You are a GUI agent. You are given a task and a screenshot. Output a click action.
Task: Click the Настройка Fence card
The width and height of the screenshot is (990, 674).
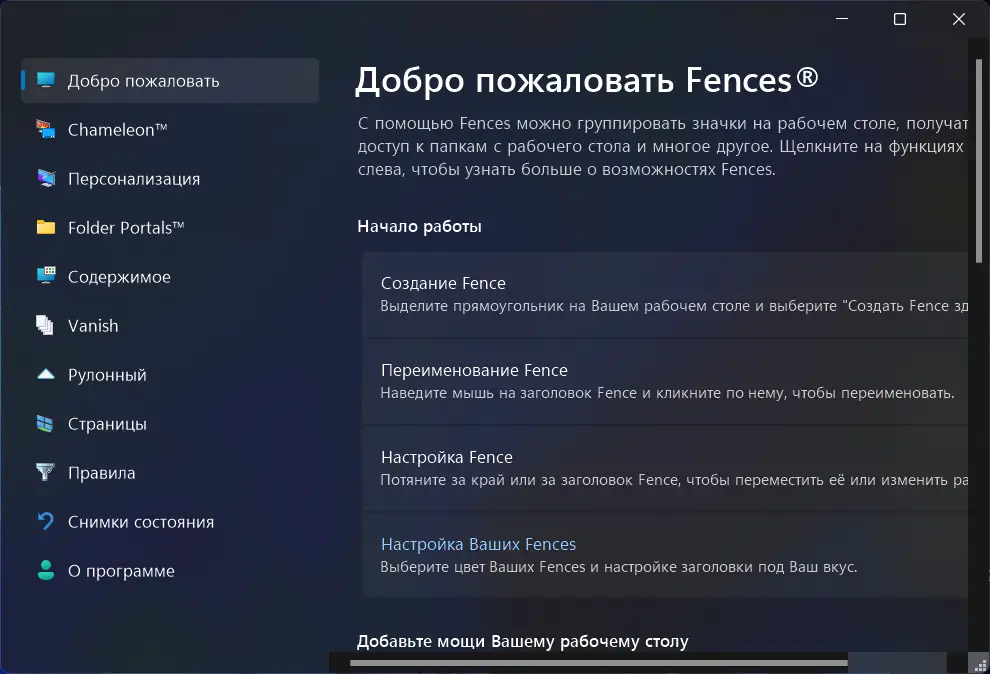(x=665, y=468)
